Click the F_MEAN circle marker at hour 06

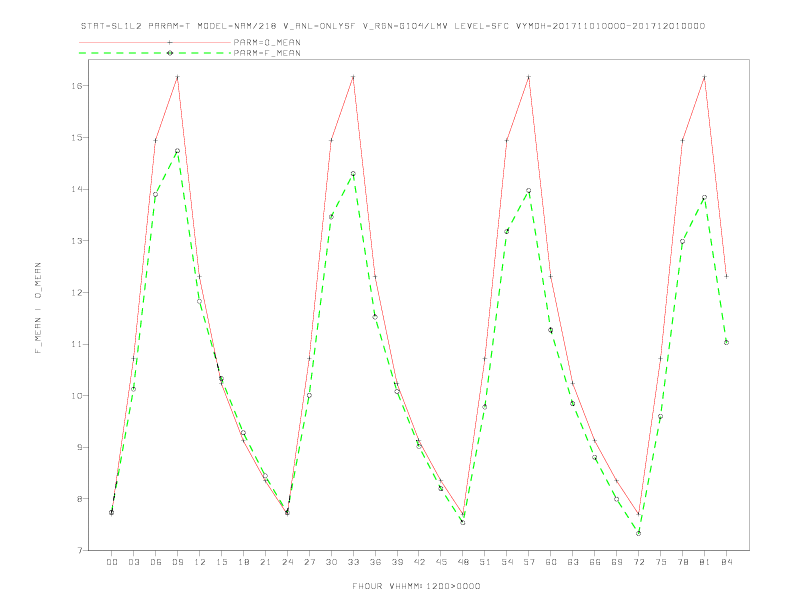(156, 194)
